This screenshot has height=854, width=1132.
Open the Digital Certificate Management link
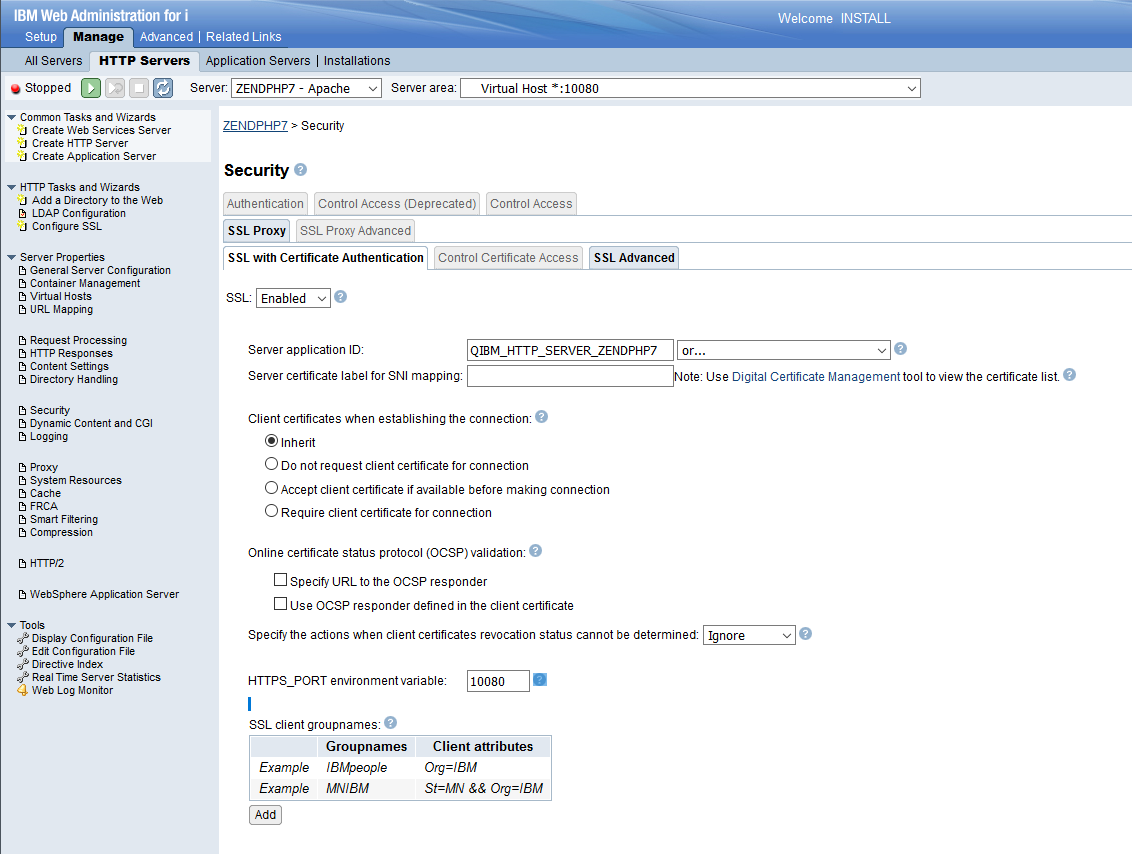click(816, 377)
